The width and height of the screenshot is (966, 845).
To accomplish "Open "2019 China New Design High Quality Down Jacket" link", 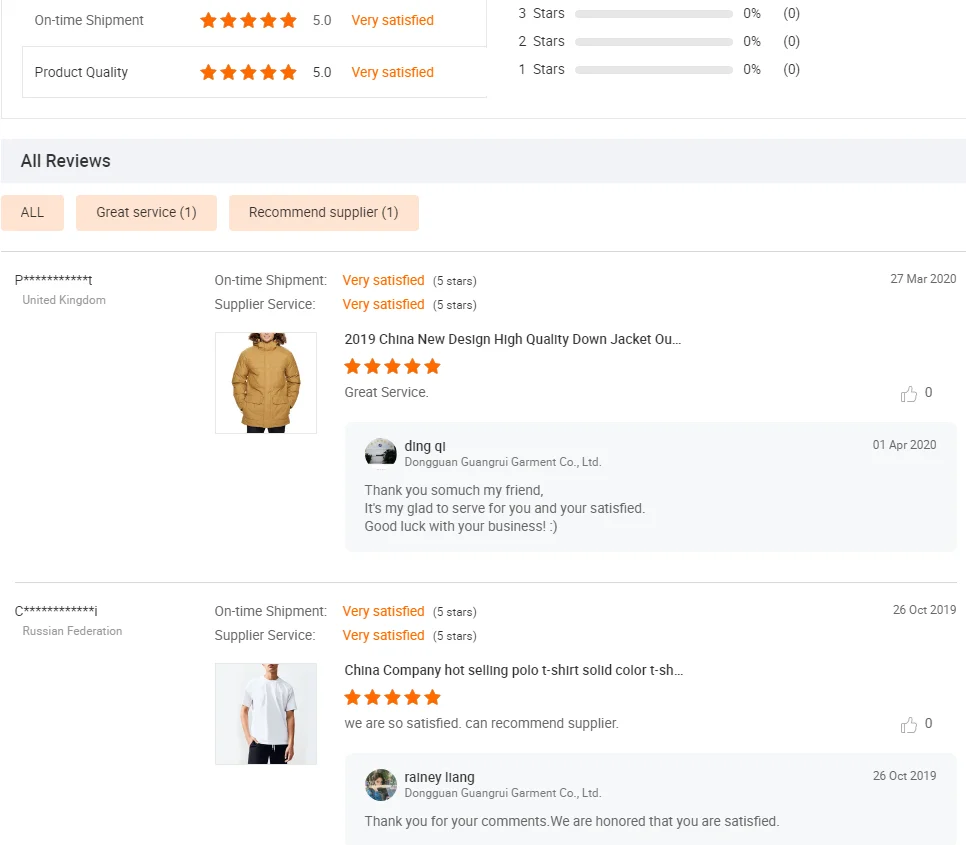I will pyautogui.click(x=512, y=339).
